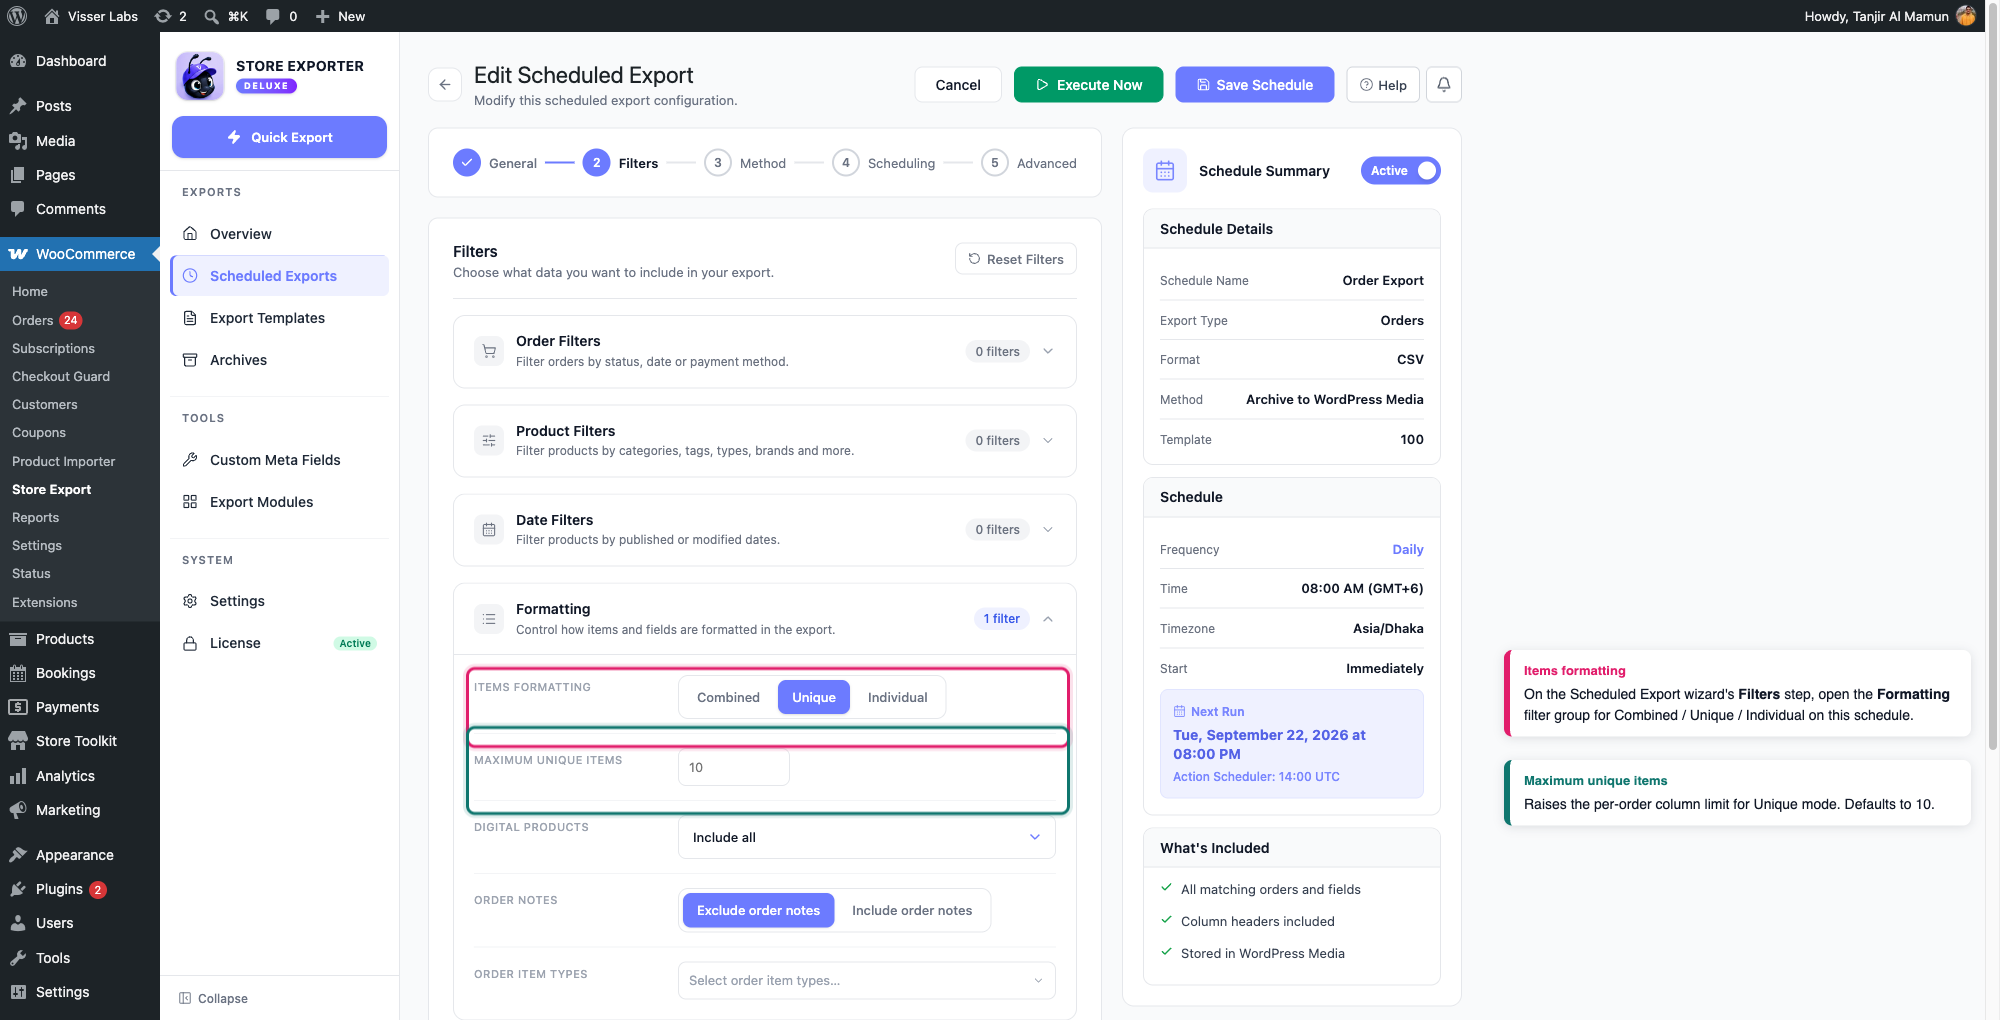Go to the Advanced wizard step
The width and height of the screenshot is (2000, 1020).
pyautogui.click(x=1029, y=163)
